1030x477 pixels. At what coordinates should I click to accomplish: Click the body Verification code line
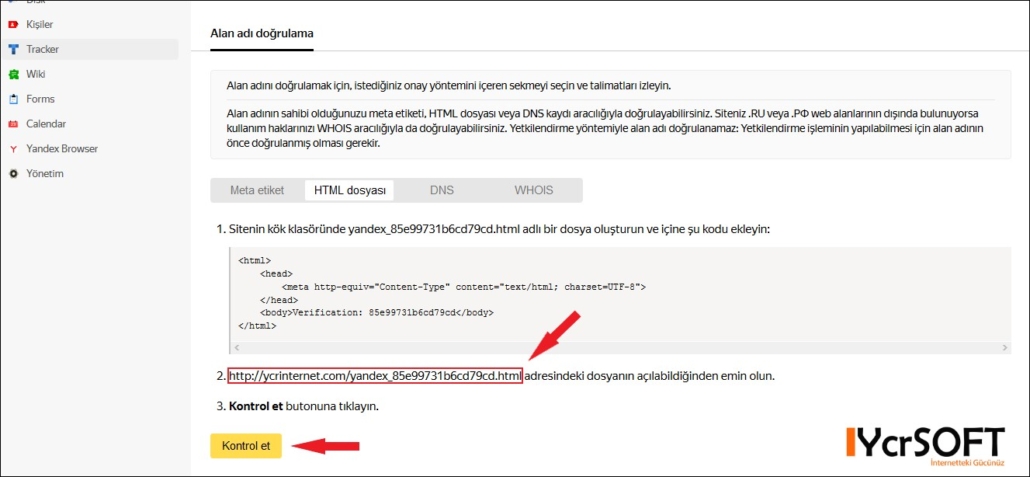pos(376,313)
